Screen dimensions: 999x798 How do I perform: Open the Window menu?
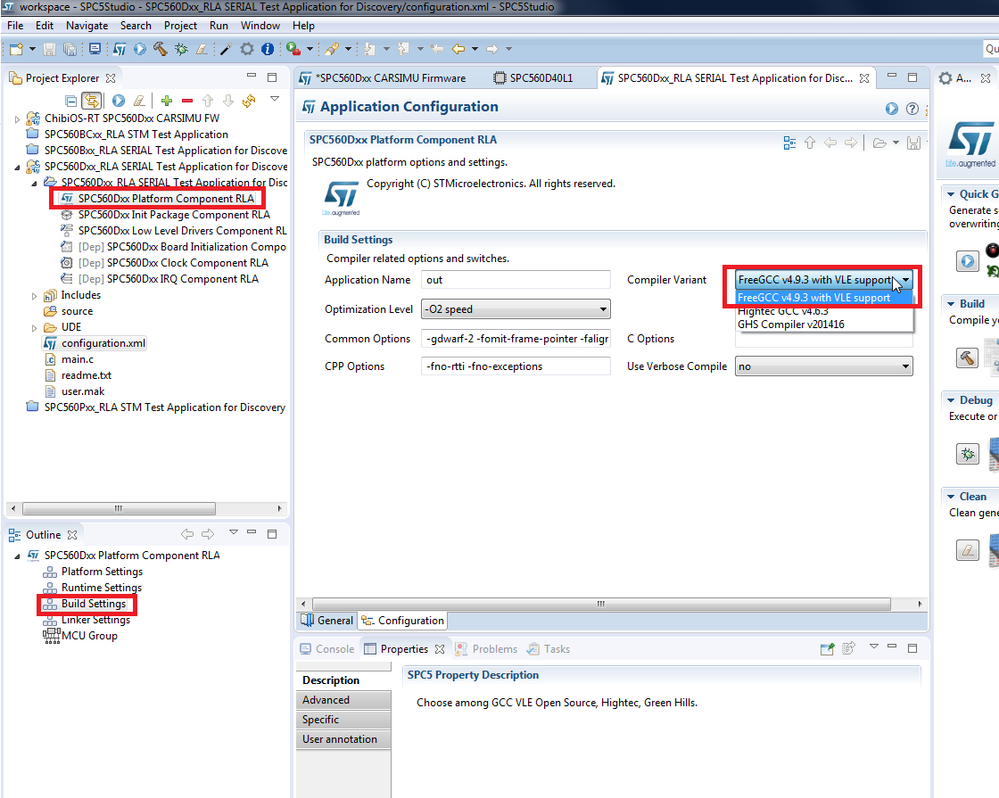coord(260,25)
